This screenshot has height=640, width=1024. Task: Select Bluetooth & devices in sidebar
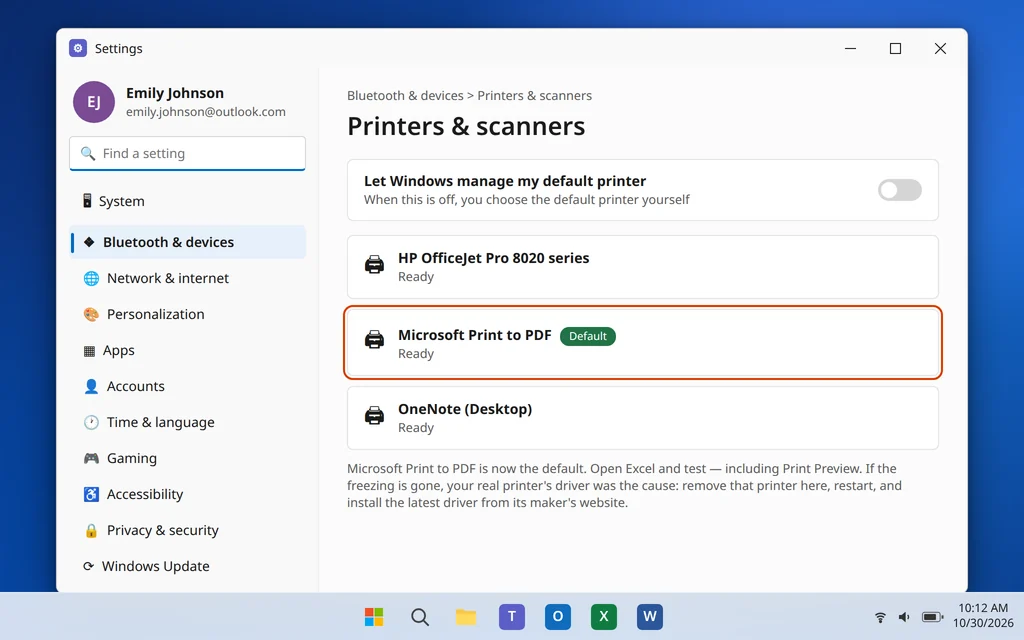[187, 242]
